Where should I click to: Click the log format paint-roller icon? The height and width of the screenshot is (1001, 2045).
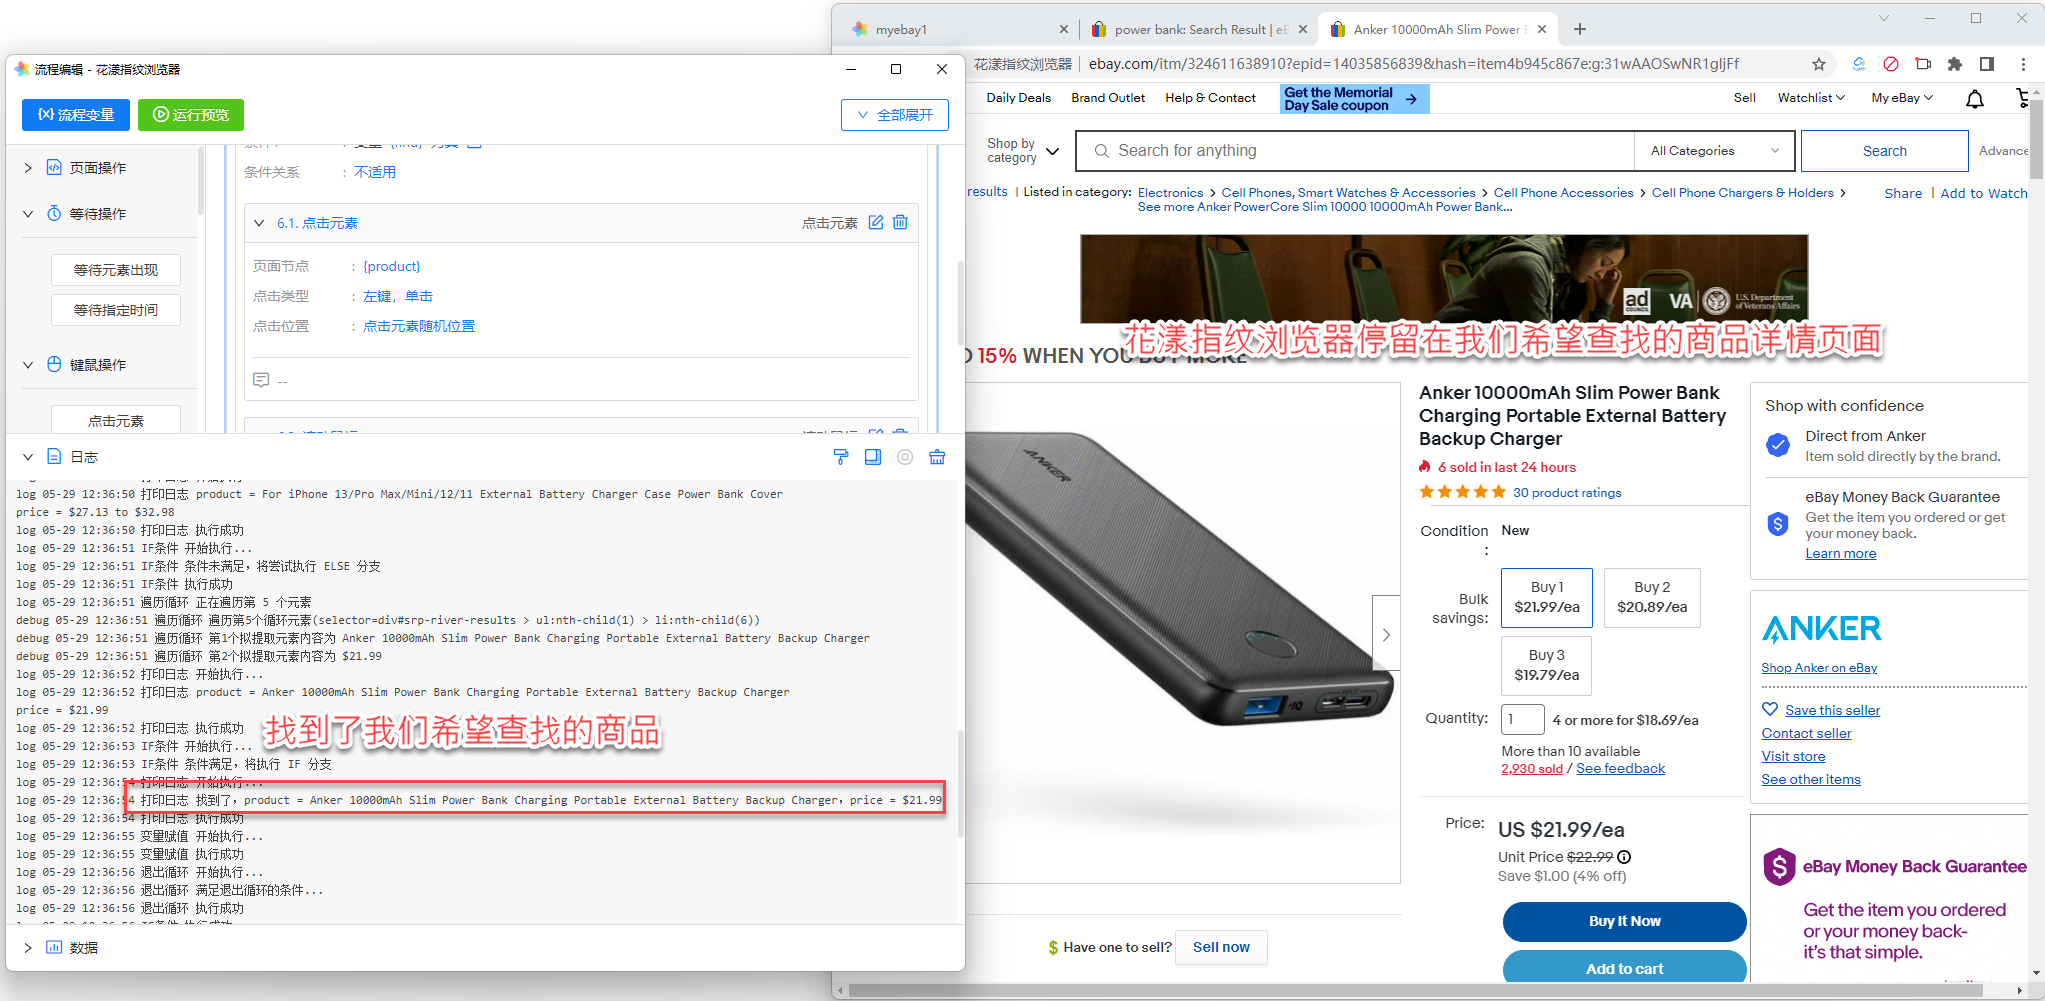[x=841, y=457]
